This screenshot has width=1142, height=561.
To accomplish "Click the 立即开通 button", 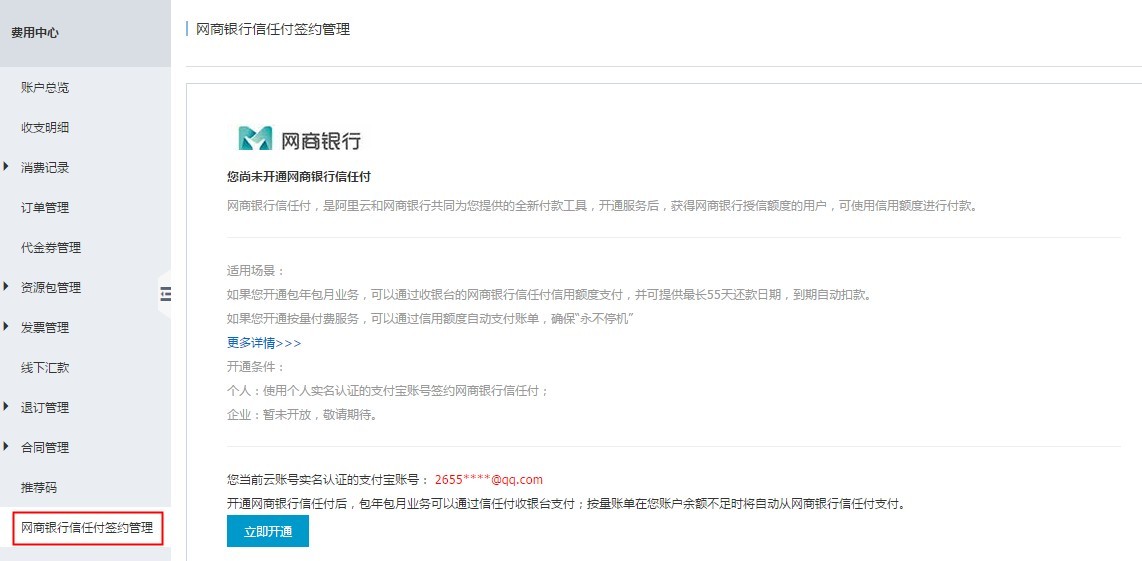I will [268, 531].
